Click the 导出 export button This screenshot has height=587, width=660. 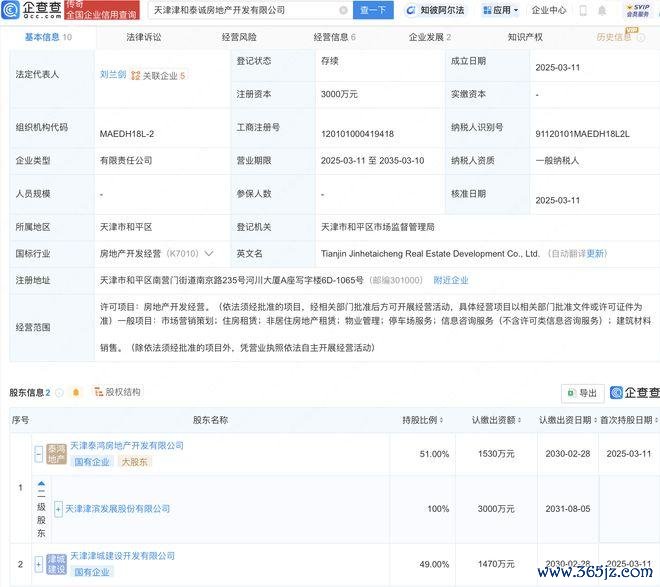coord(583,393)
